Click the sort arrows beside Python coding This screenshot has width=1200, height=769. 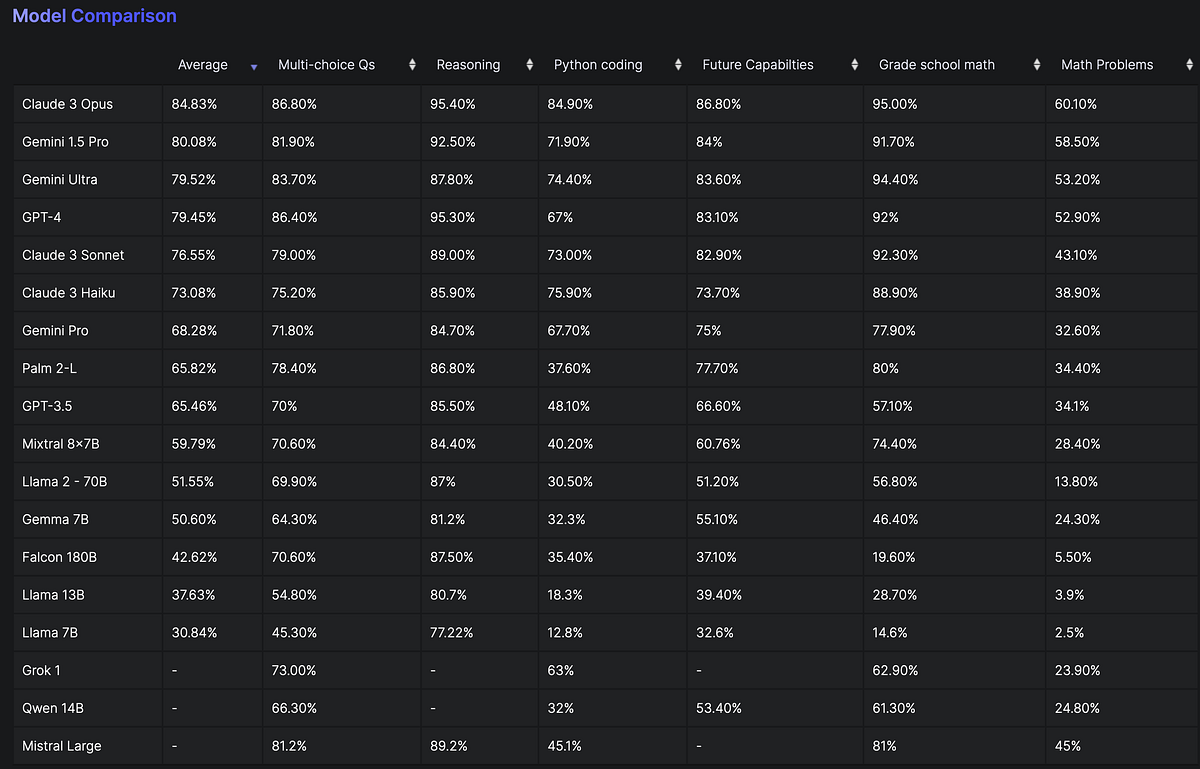[678, 65]
